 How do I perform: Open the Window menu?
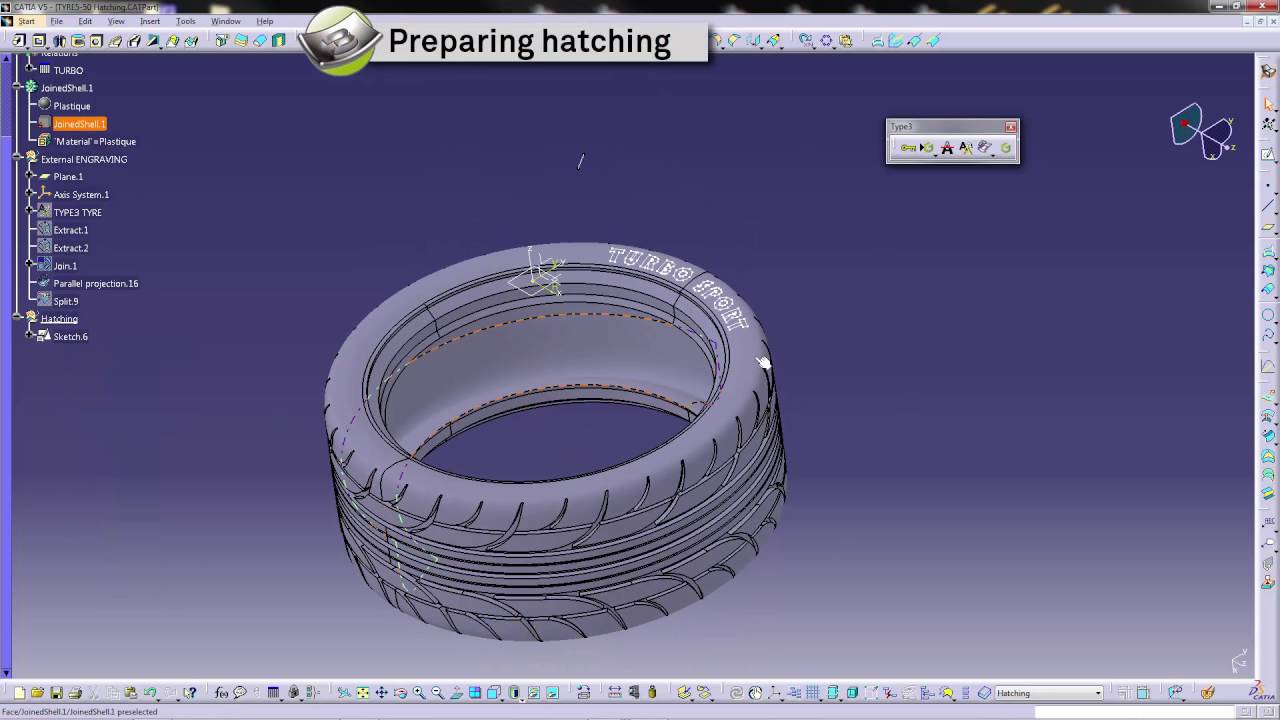coord(226,21)
